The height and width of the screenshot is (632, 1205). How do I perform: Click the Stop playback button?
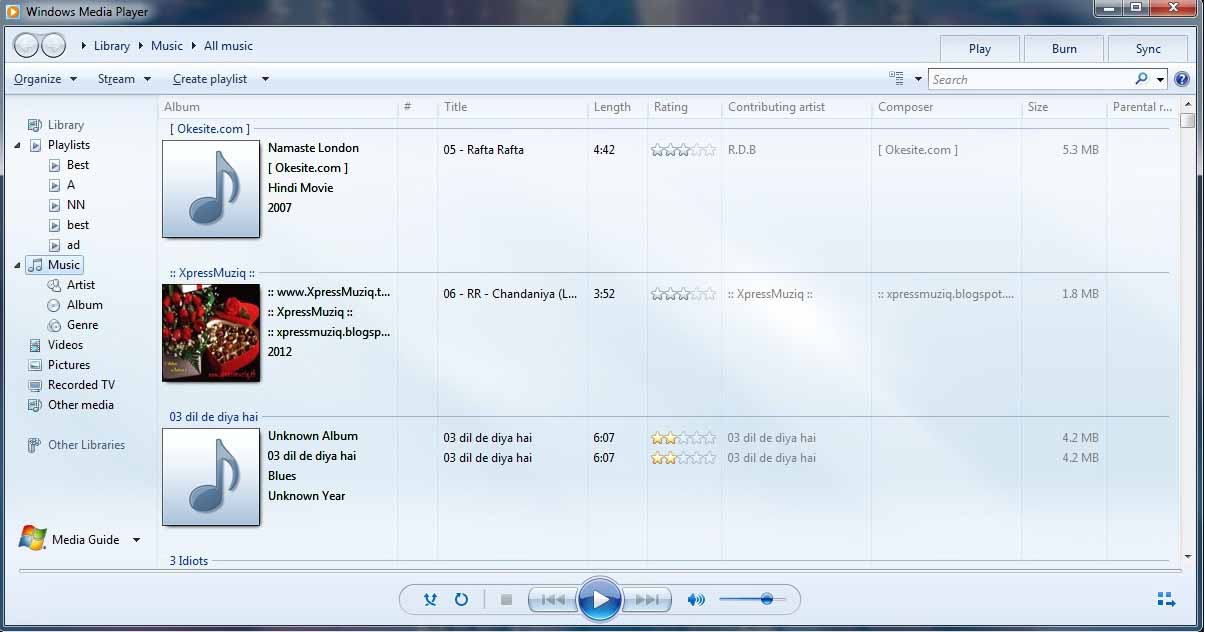[506, 600]
